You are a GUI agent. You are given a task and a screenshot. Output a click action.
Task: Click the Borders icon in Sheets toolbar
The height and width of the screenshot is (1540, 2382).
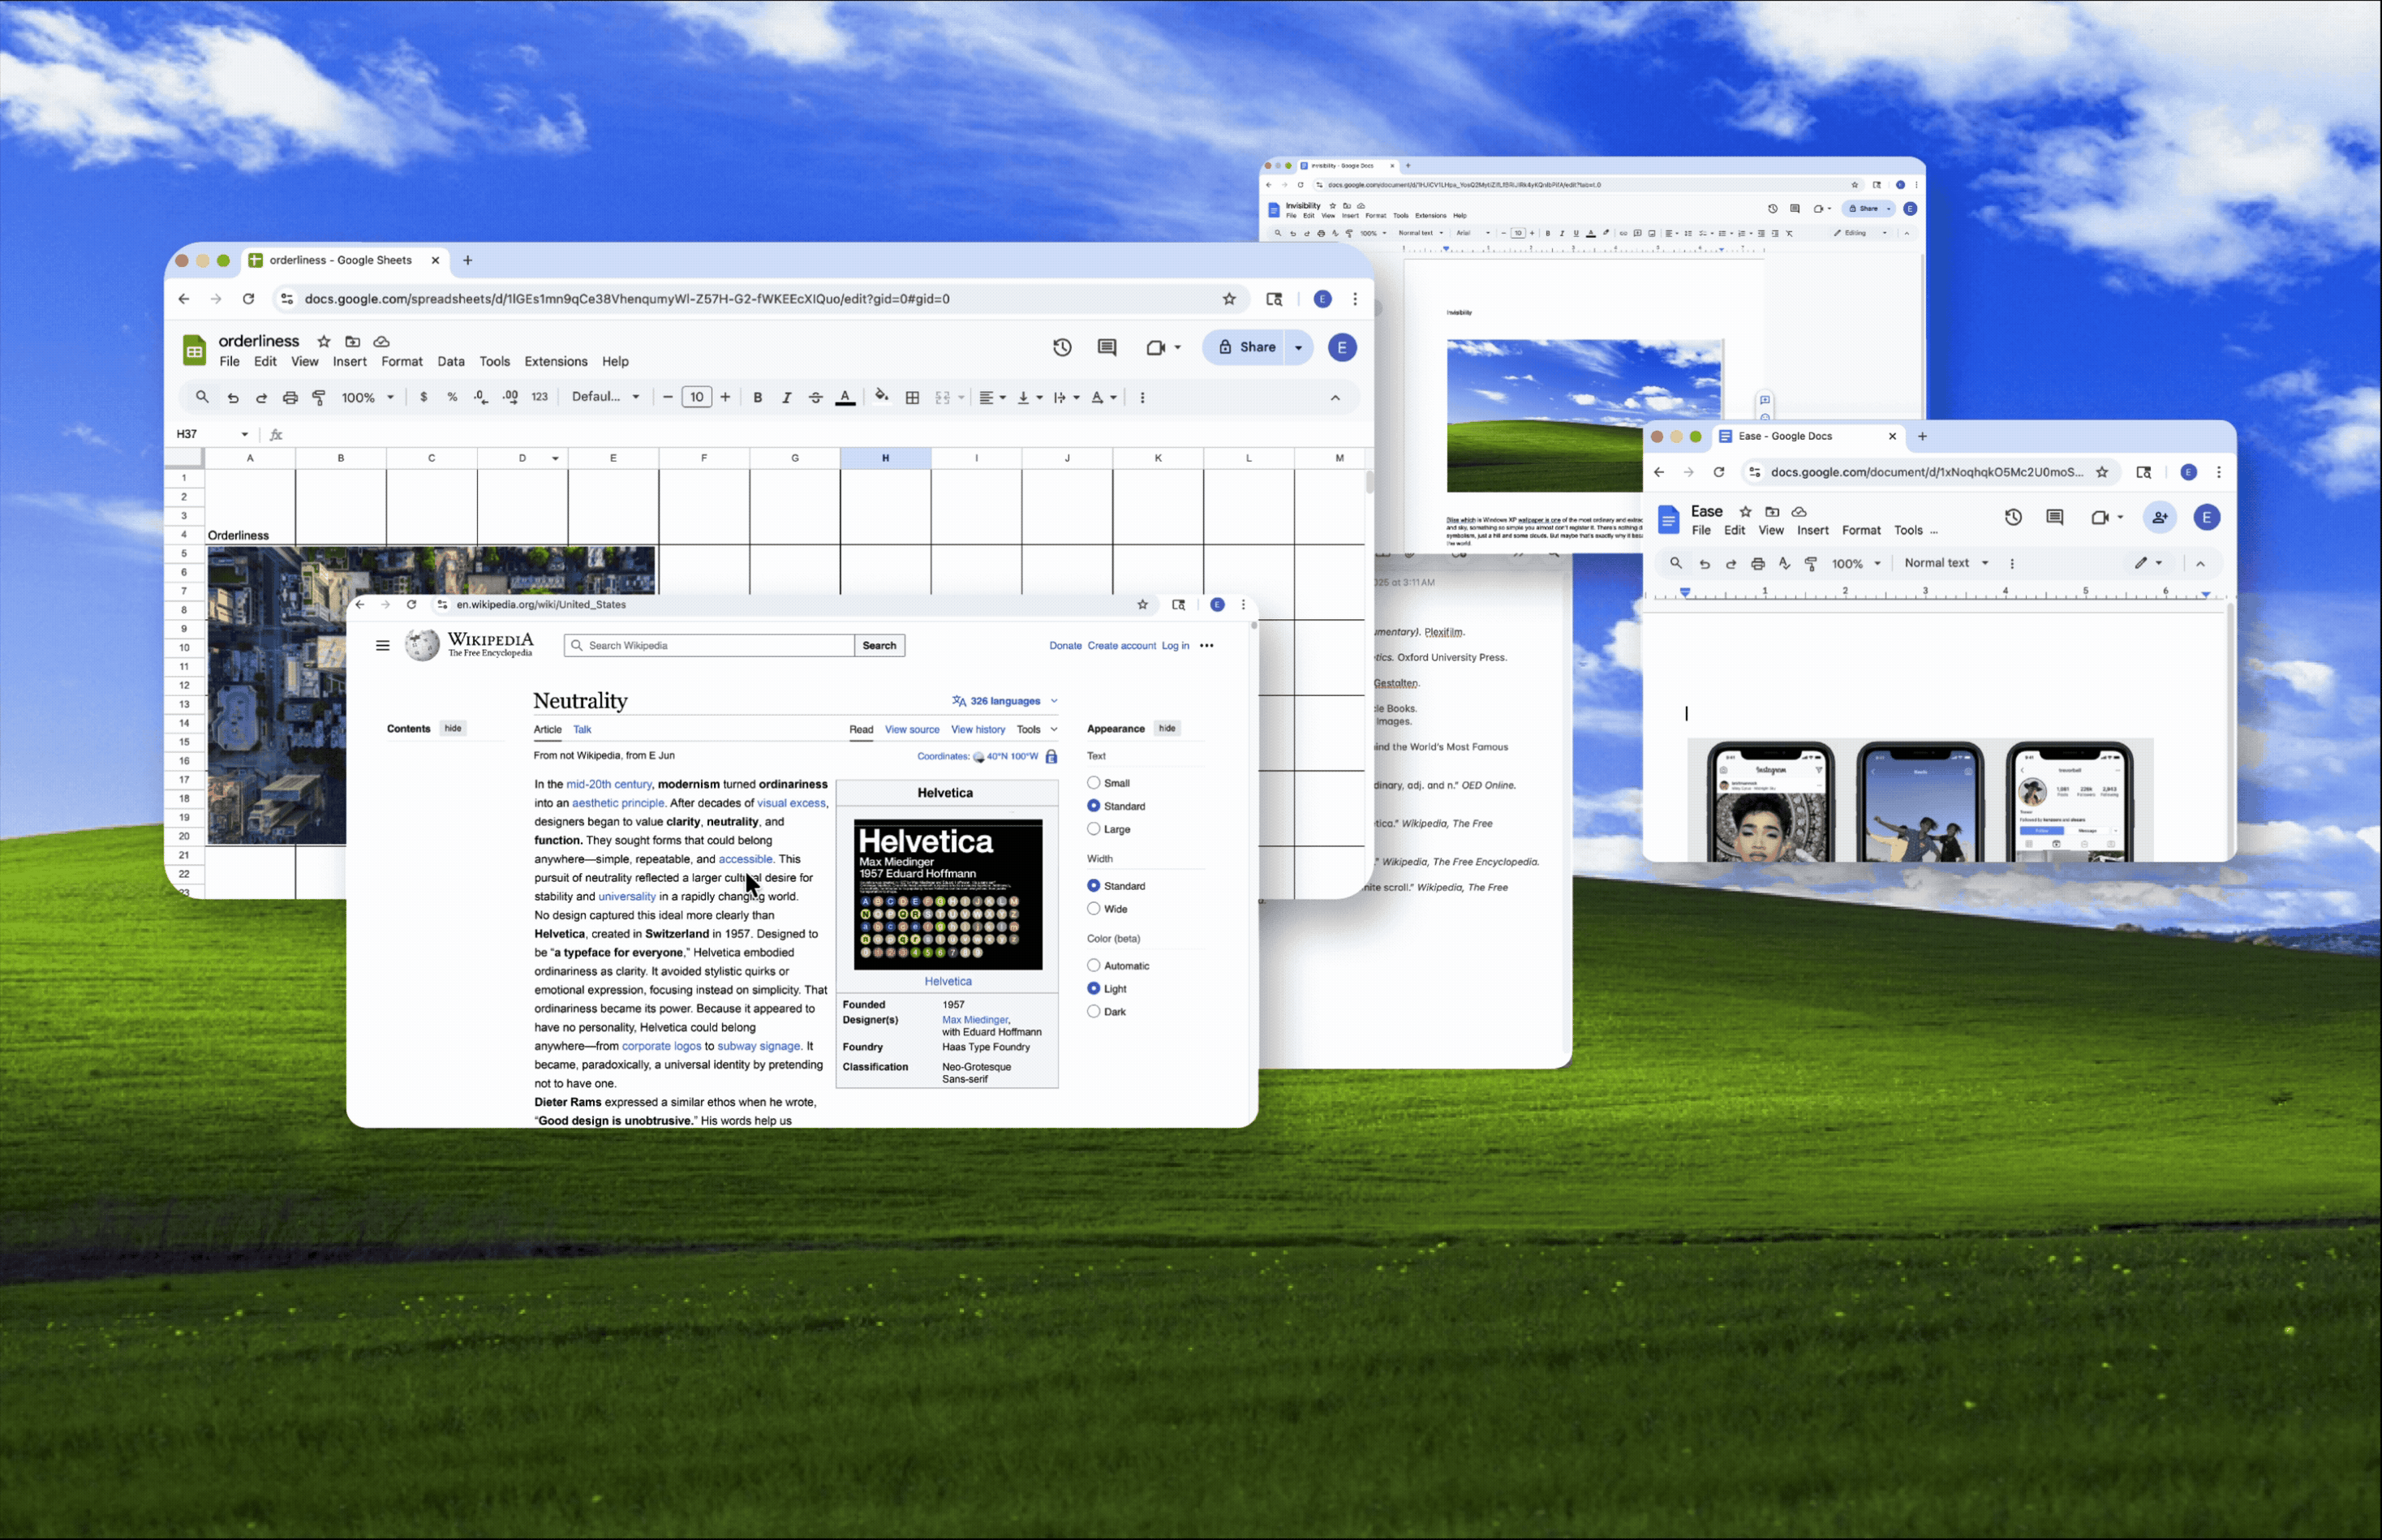pyautogui.click(x=912, y=397)
